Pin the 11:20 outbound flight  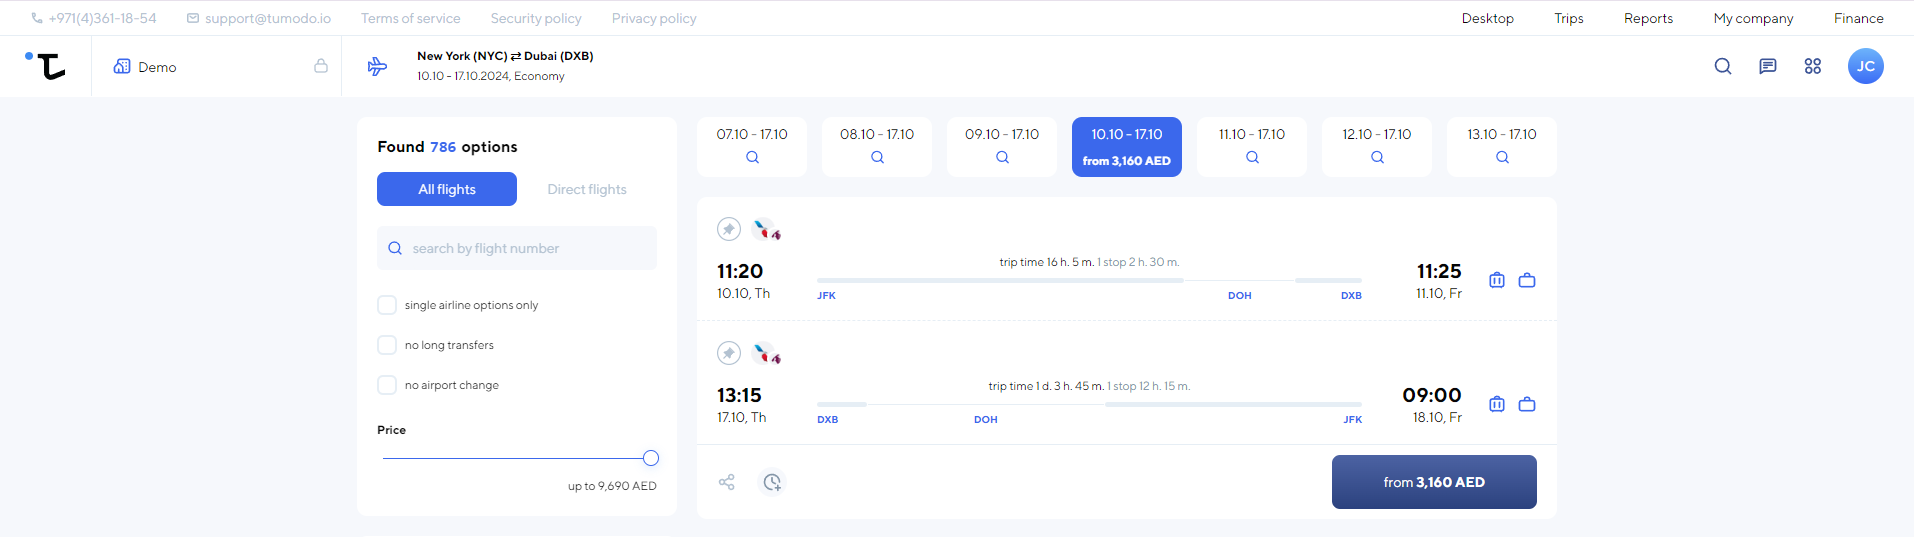click(x=729, y=229)
